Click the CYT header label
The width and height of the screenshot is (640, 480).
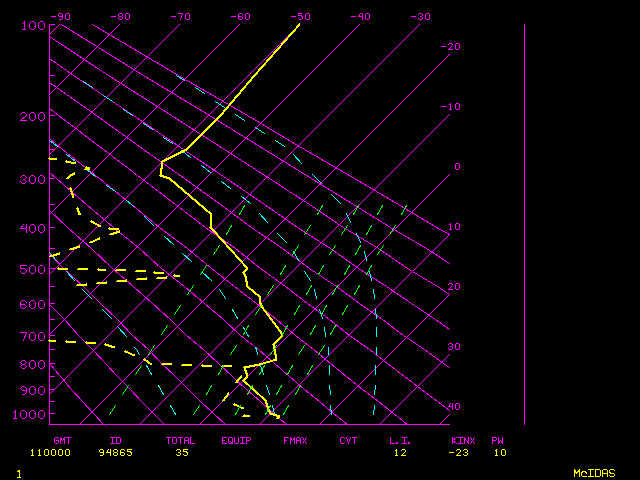348,440
